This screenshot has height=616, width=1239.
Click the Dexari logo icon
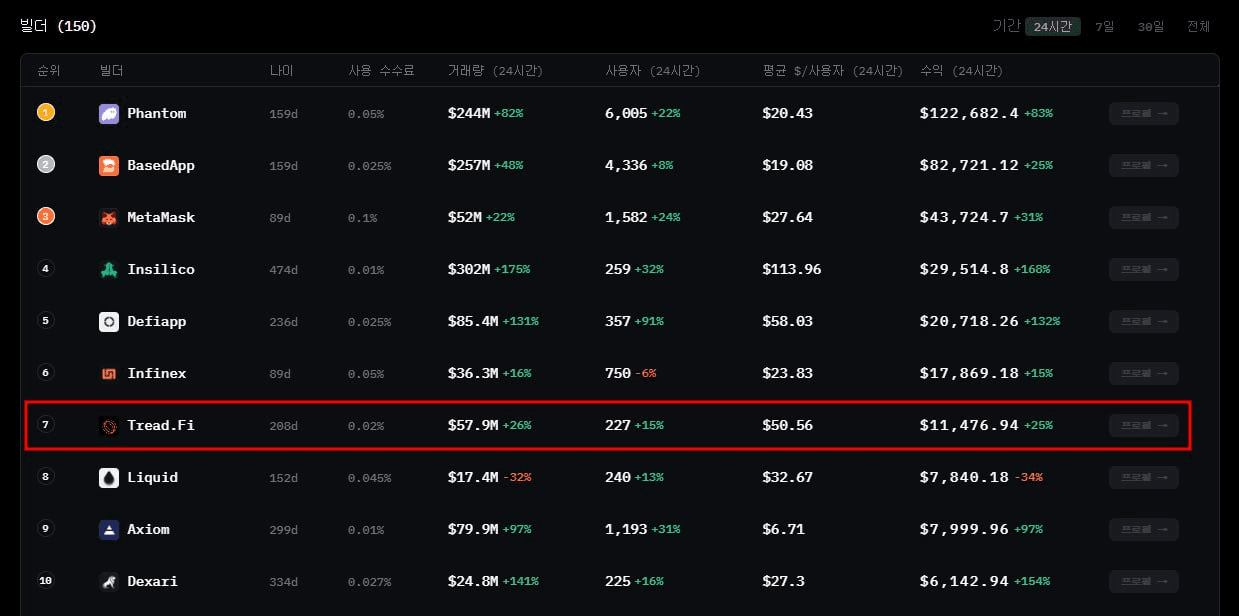click(109, 582)
